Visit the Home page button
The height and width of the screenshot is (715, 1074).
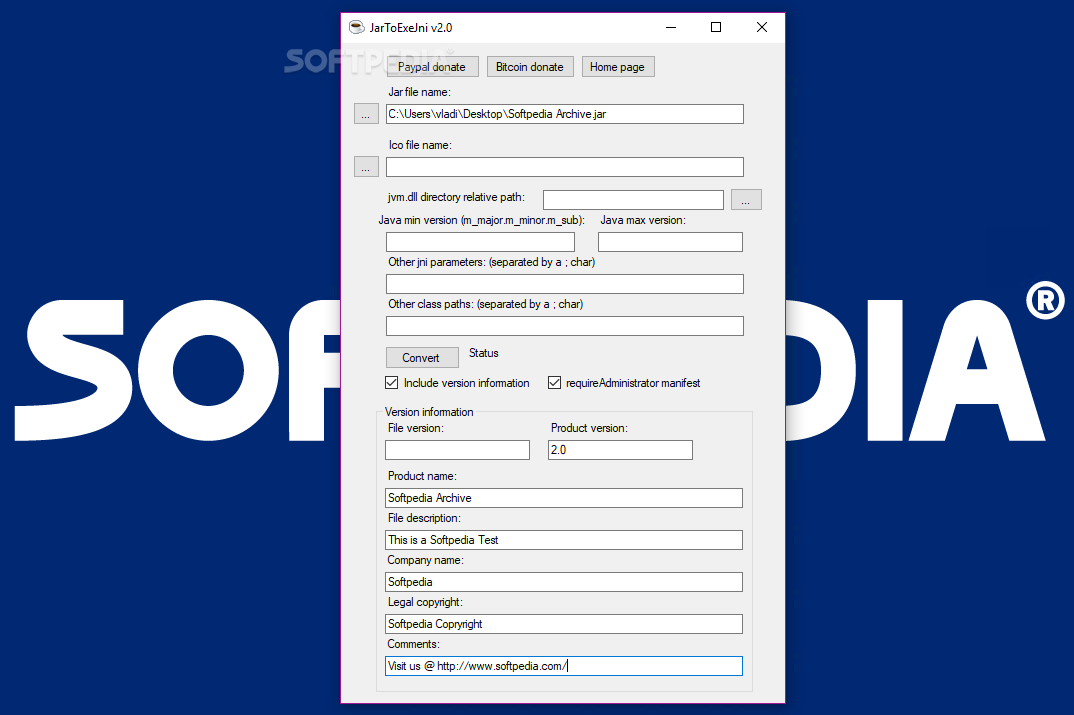click(x=617, y=66)
